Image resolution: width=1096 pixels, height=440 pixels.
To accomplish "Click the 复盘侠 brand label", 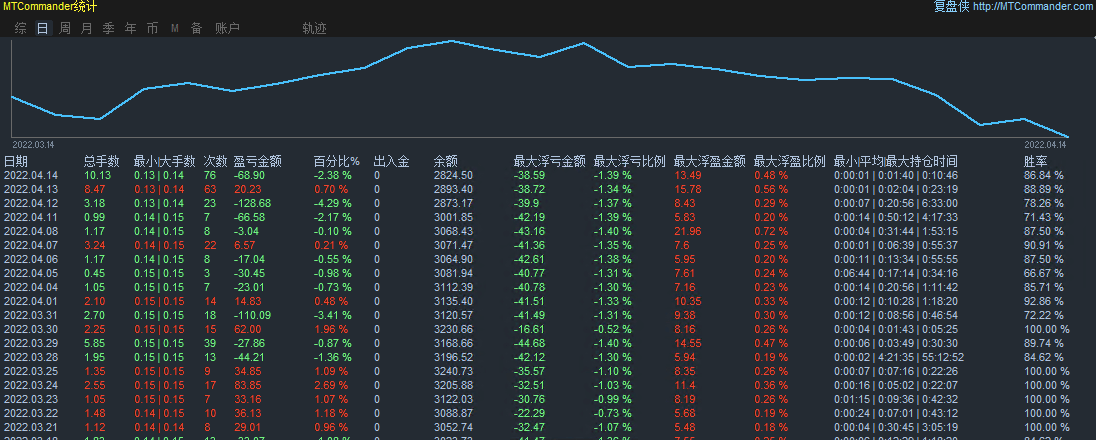I will (951, 7).
